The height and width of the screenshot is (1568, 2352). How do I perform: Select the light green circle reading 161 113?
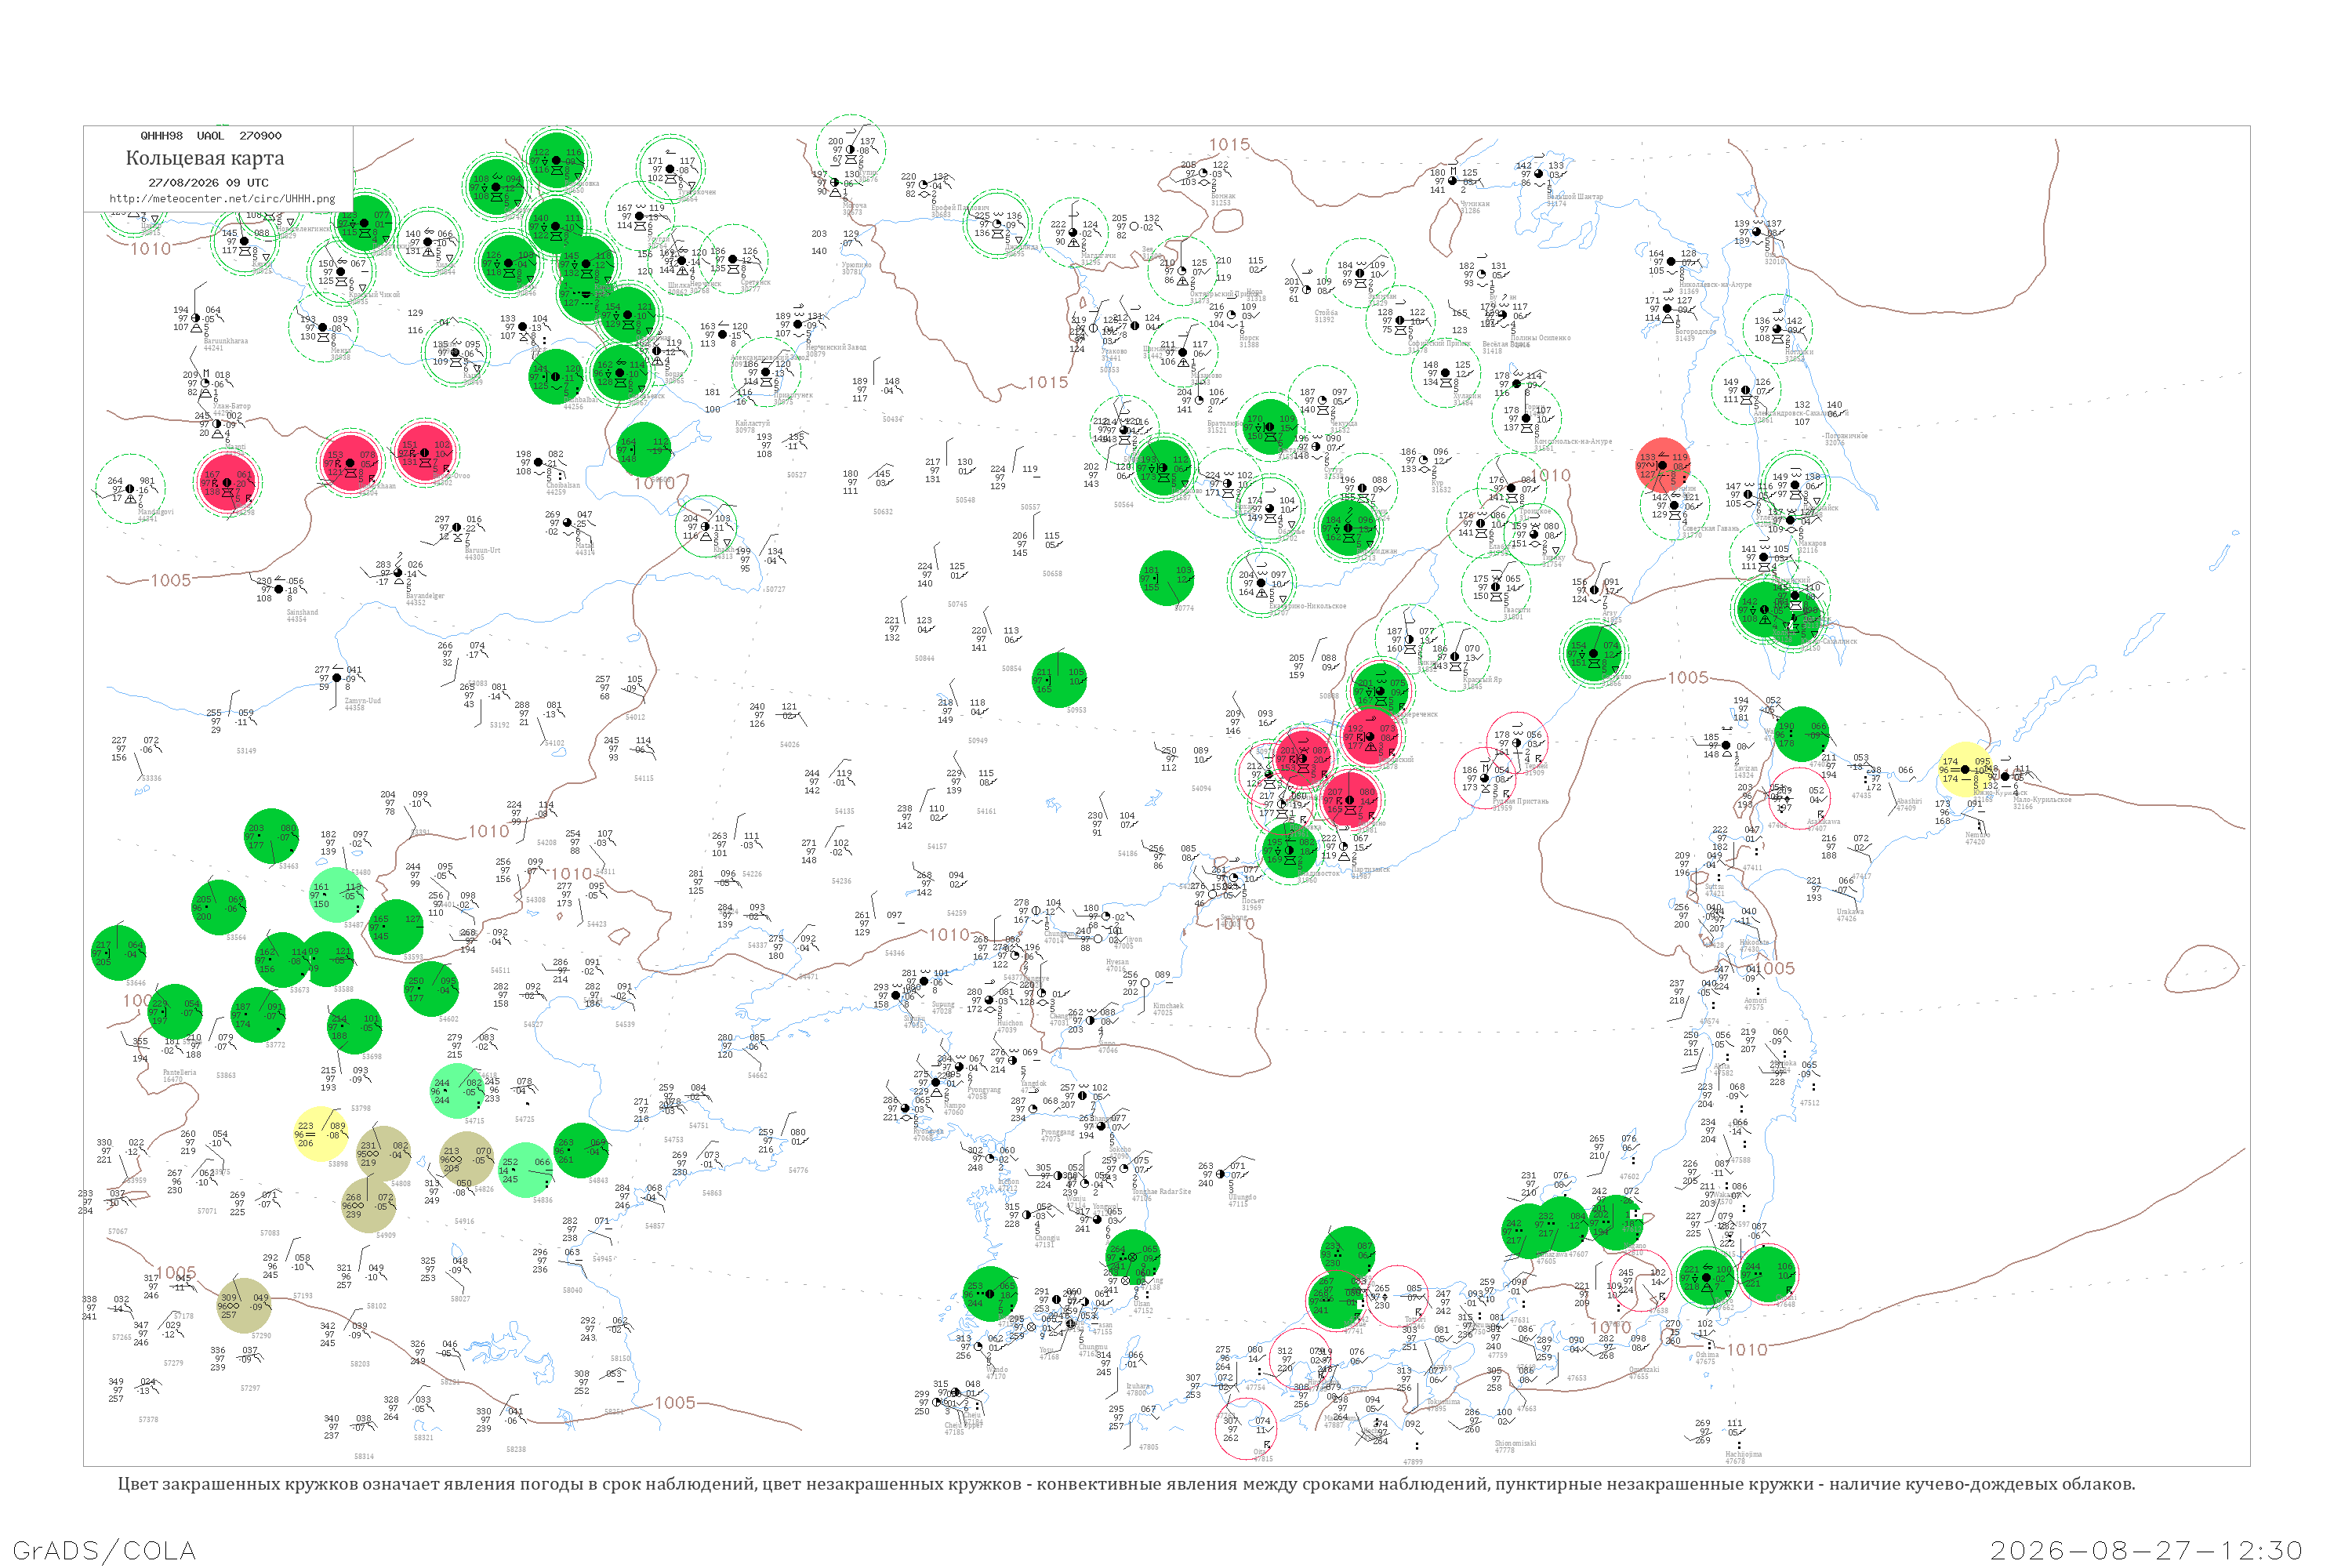click(337, 895)
